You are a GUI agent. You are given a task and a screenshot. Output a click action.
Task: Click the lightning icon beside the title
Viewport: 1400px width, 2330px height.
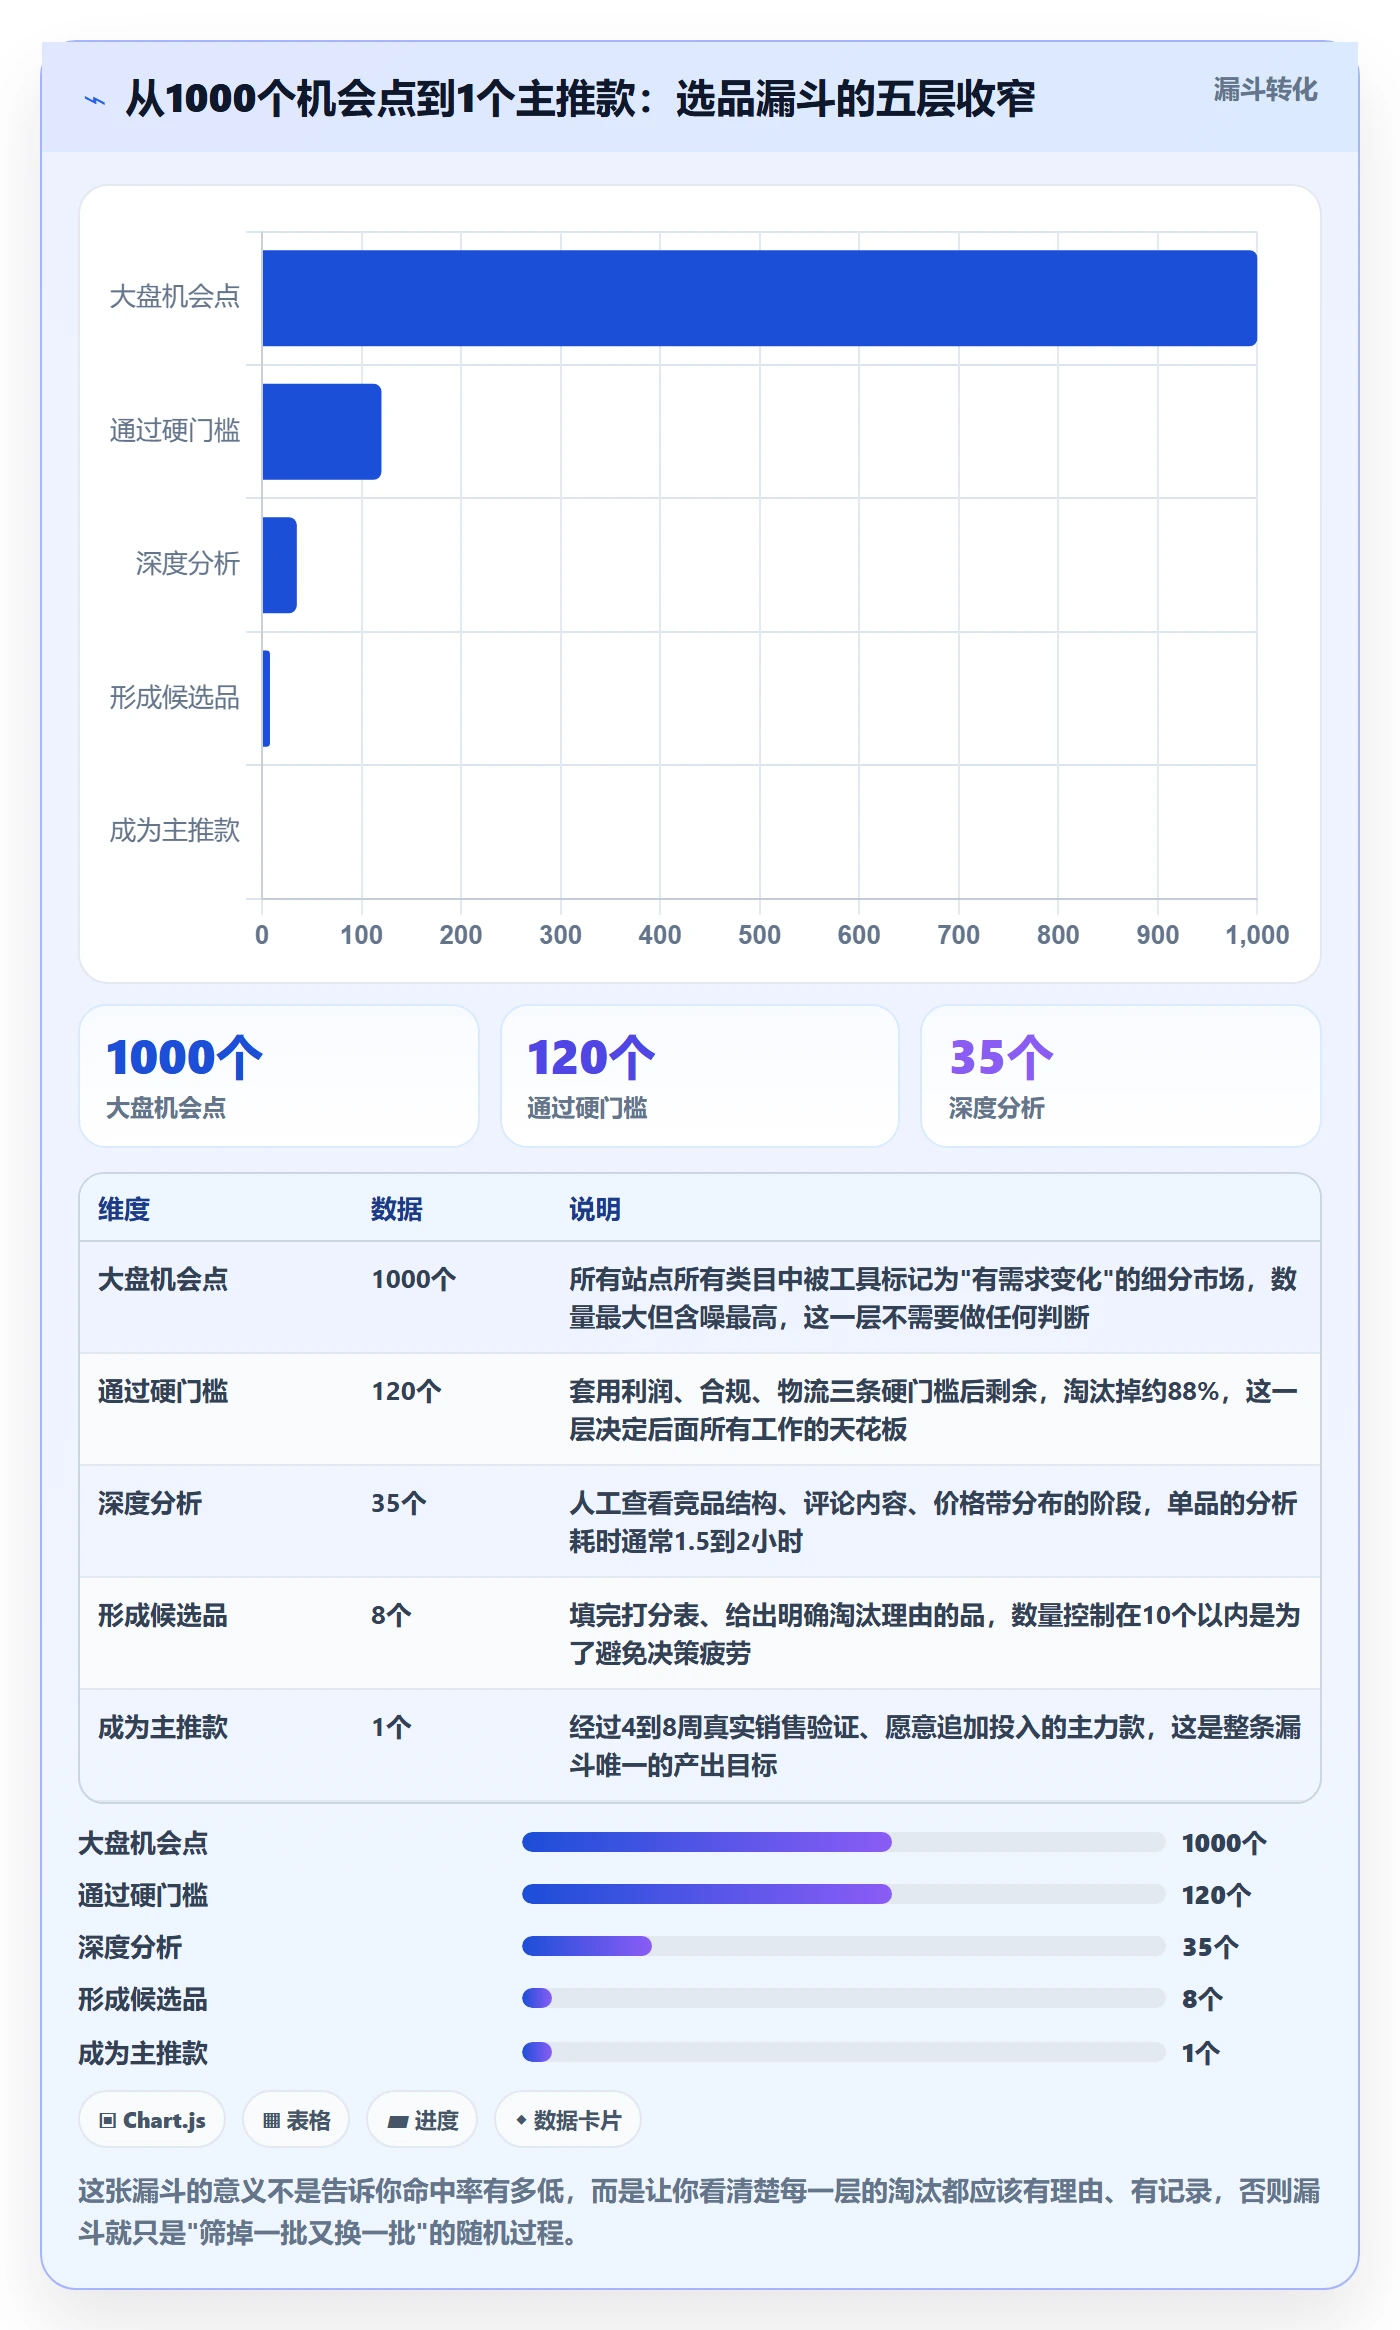pyautogui.click(x=95, y=99)
